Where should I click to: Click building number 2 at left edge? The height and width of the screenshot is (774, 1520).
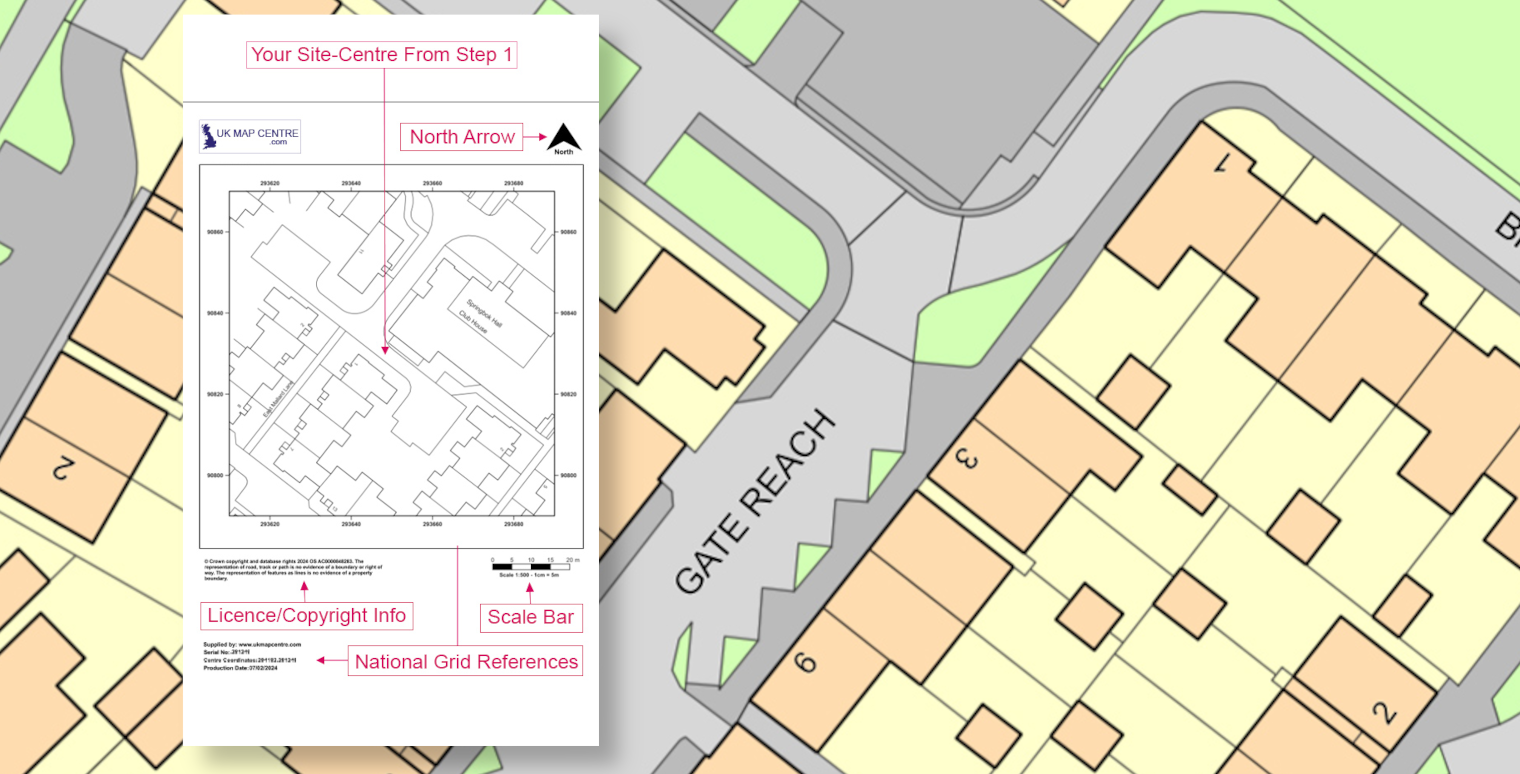pos(62,467)
